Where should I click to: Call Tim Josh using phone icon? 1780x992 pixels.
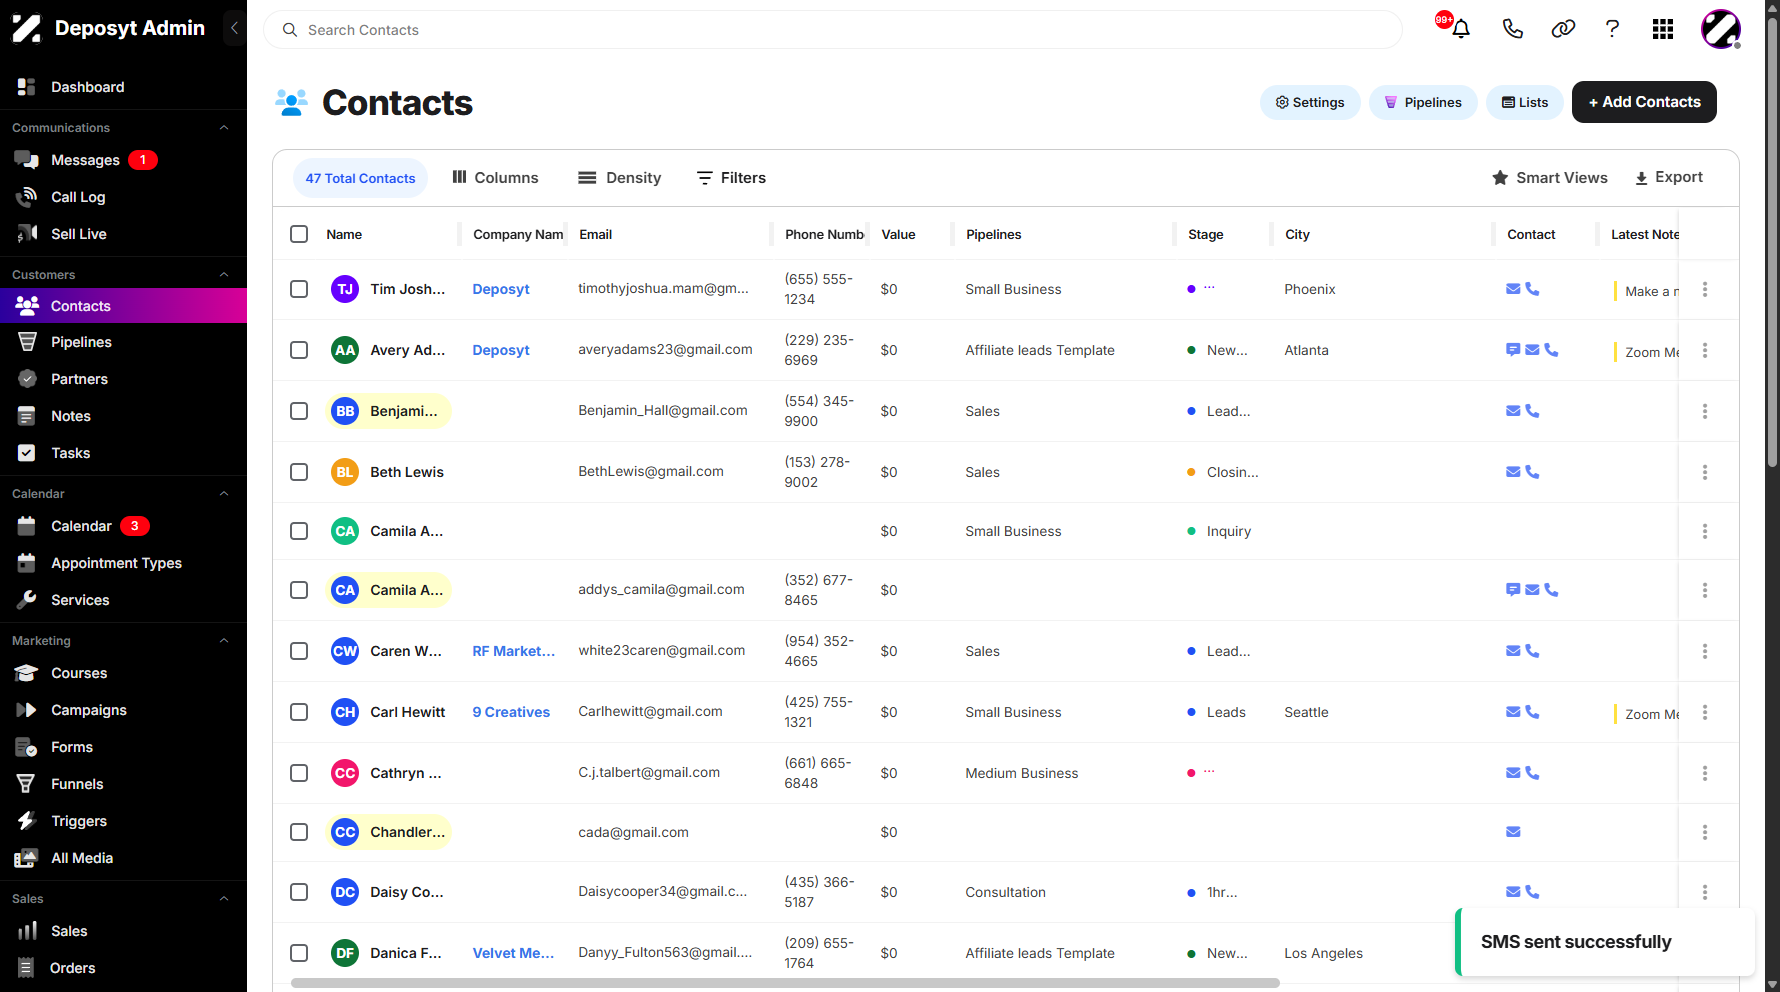pos(1532,289)
